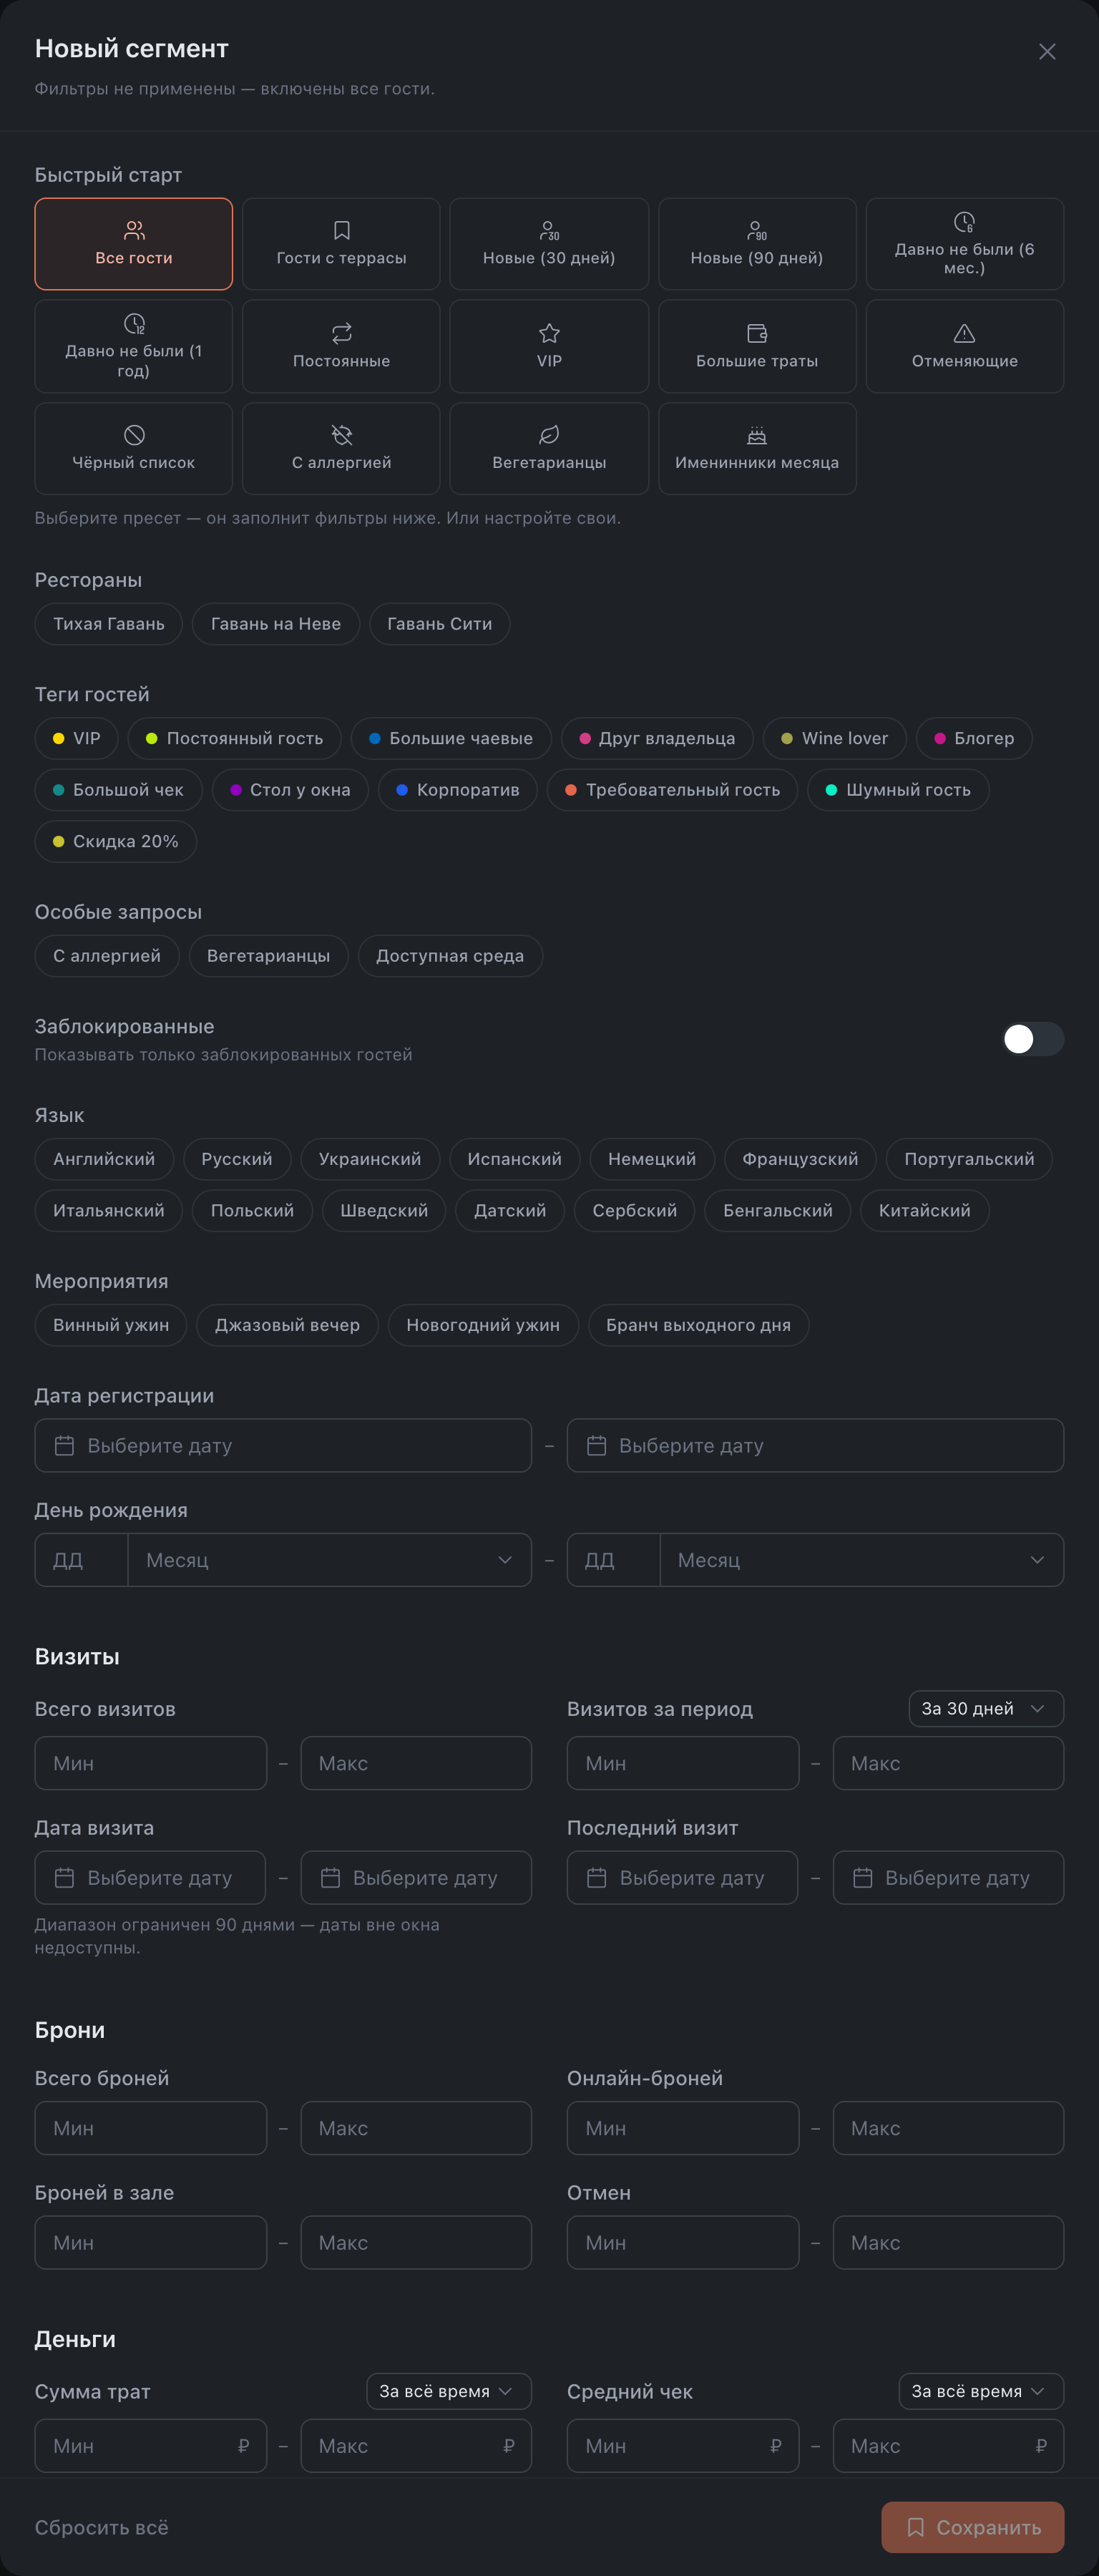This screenshot has height=2576, width=1099.
Task: Select the 'Все гости' people preset
Action: click(134, 244)
